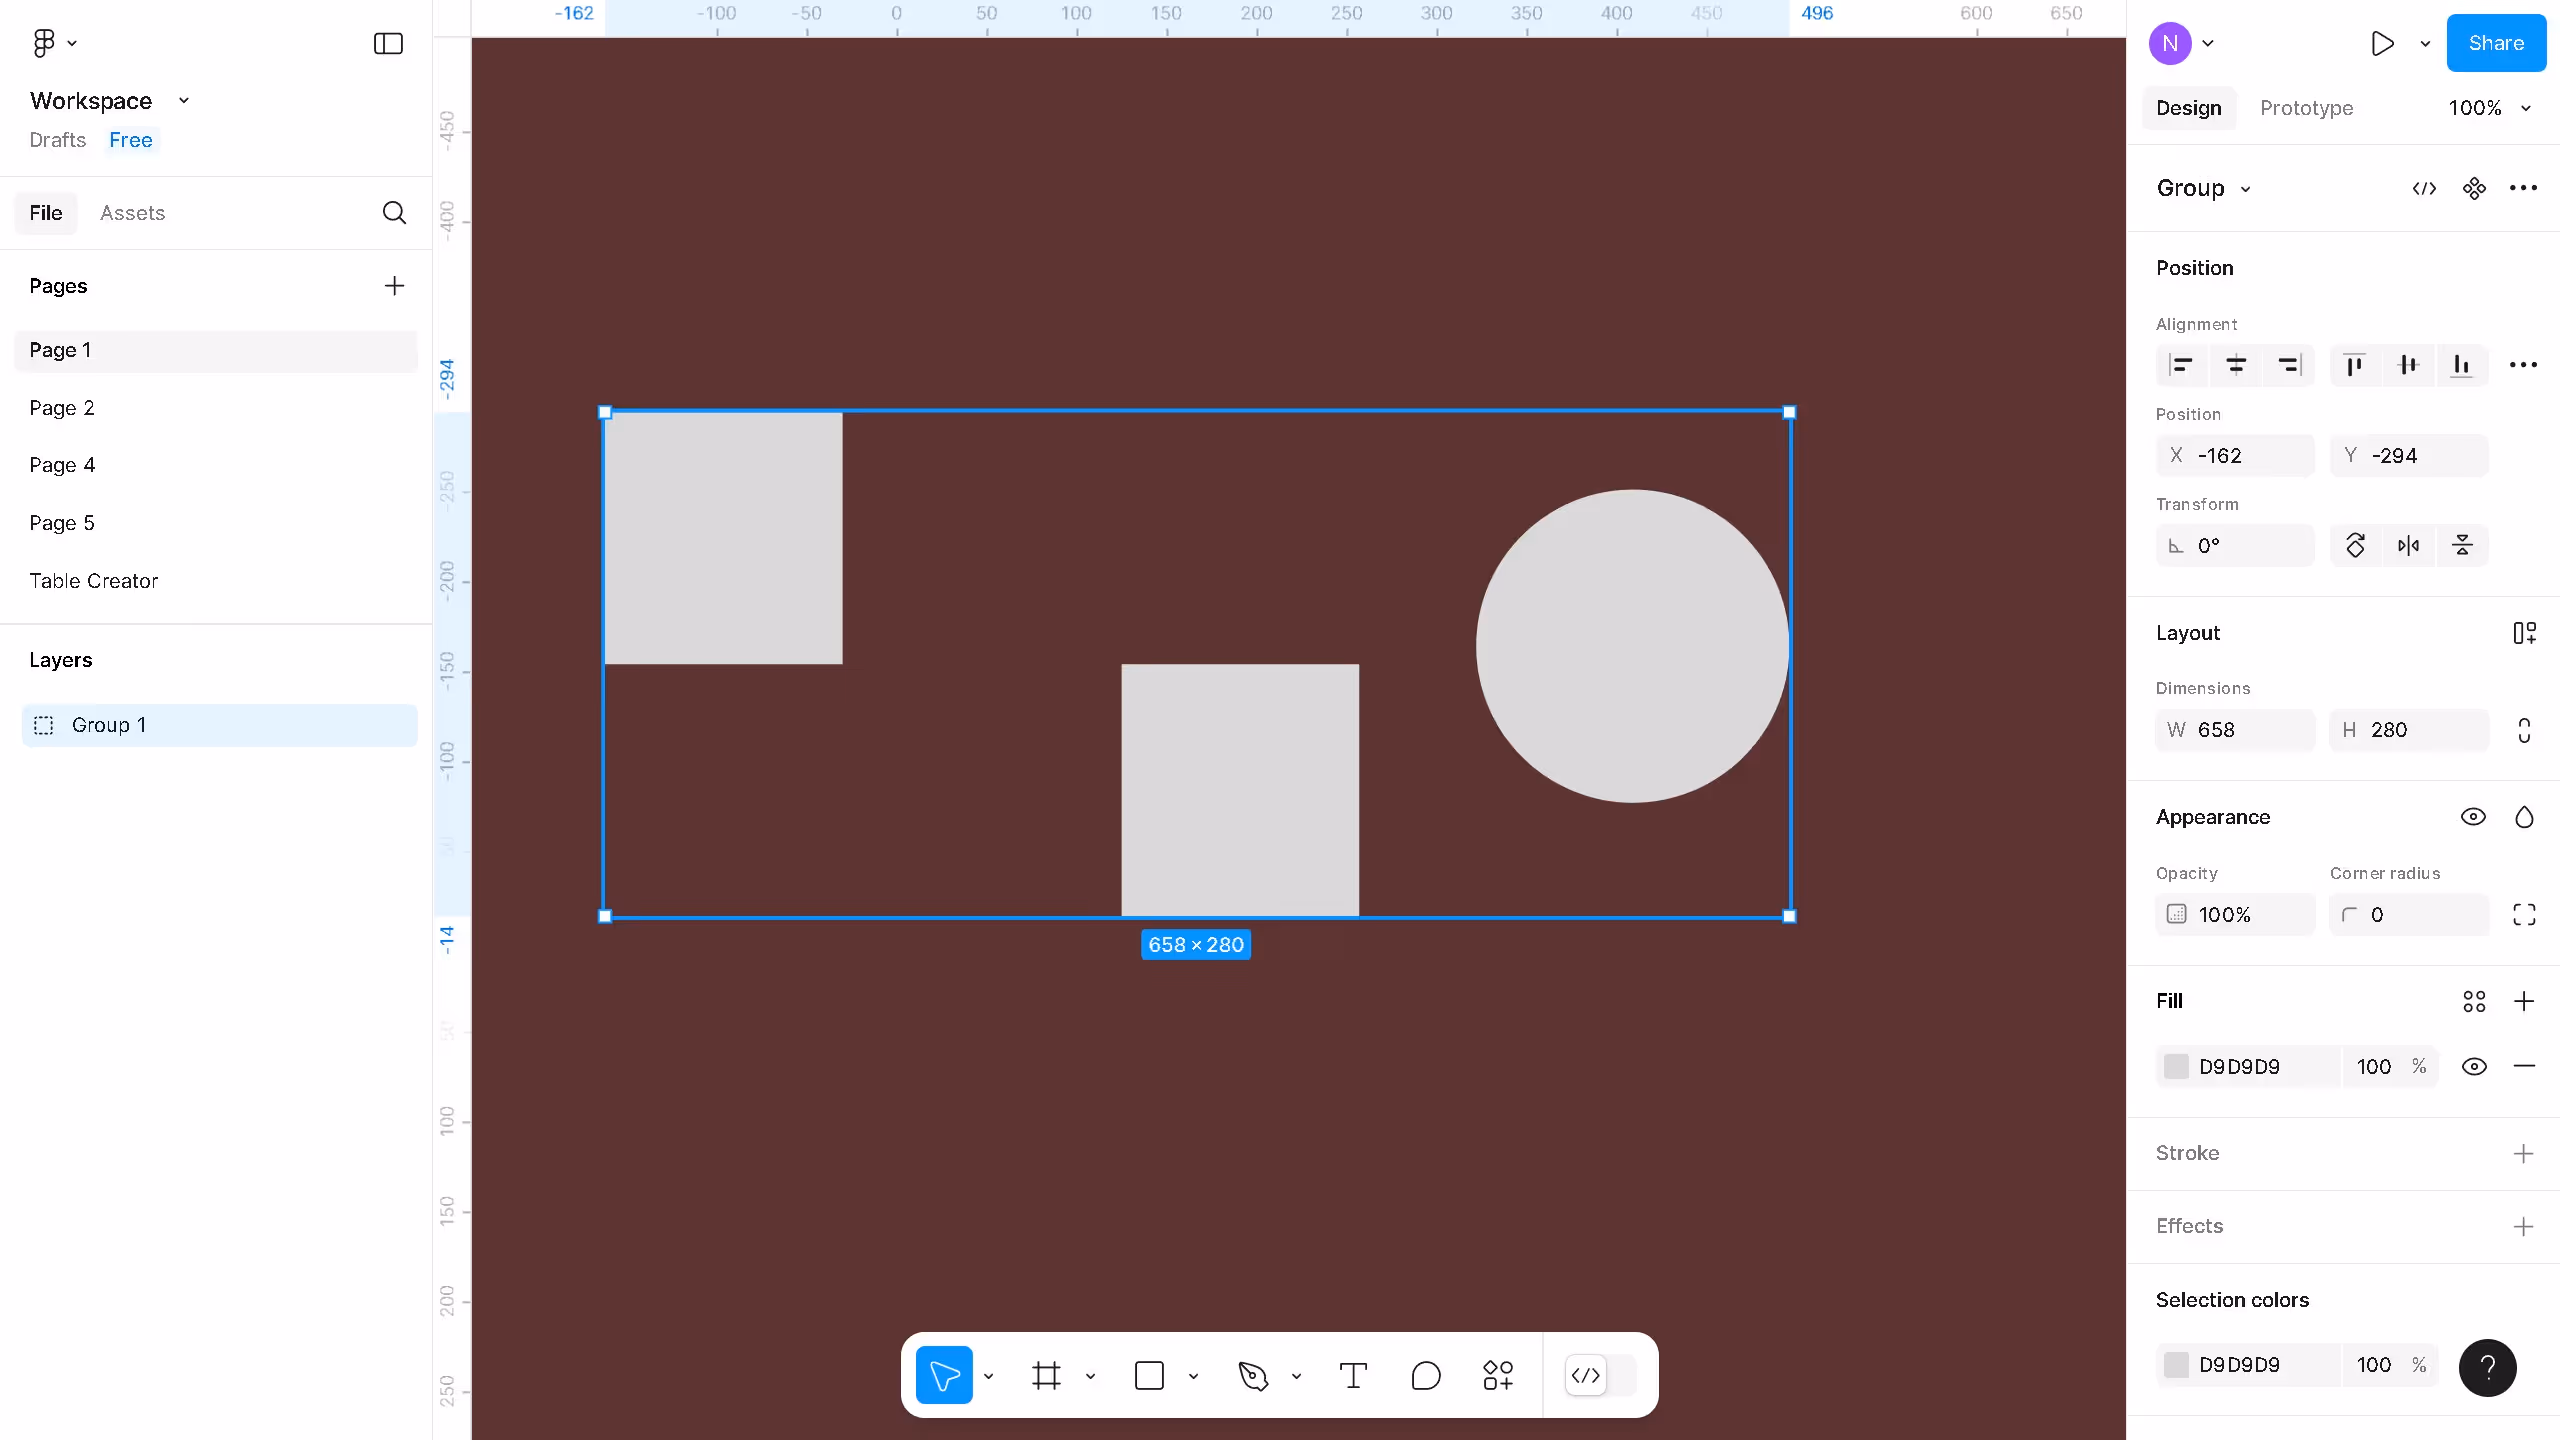Flip the selection horizontally

[x=2407, y=545]
